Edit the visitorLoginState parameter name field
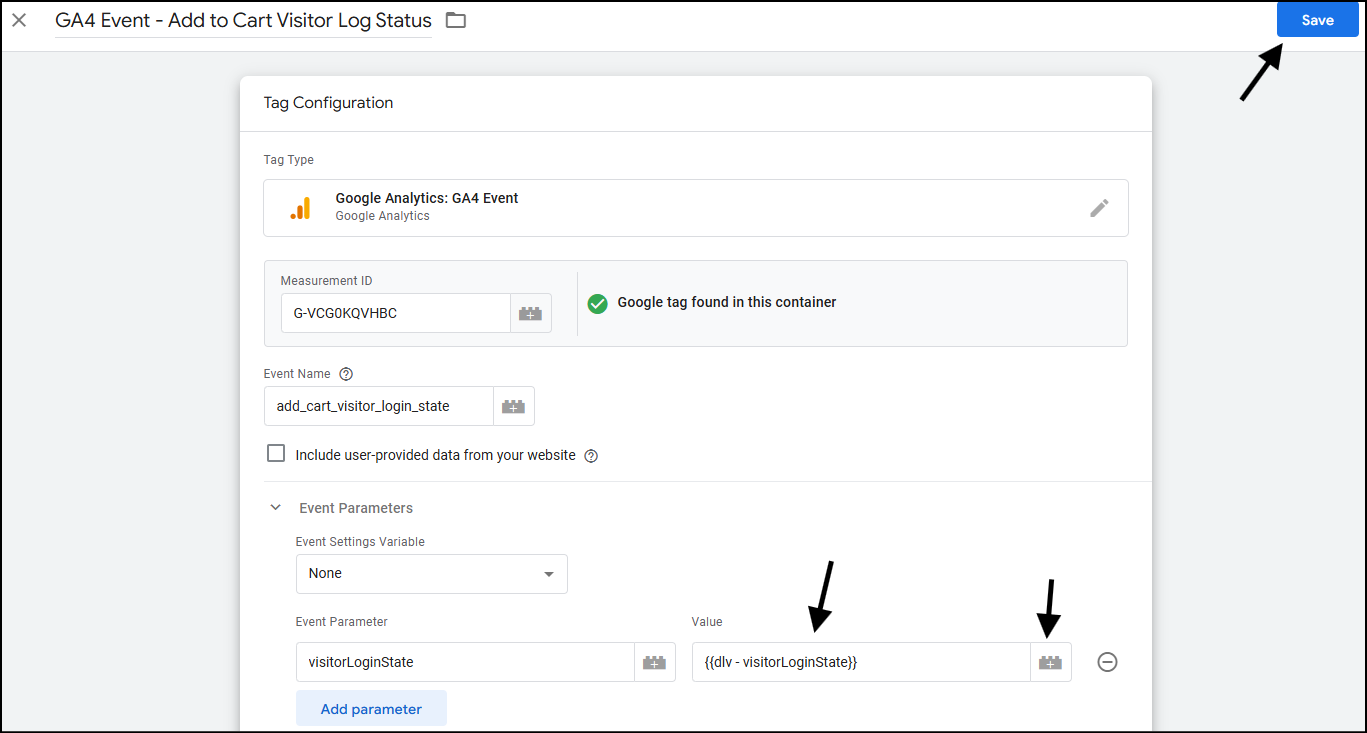Viewport: 1367px width, 733px height. coord(465,662)
